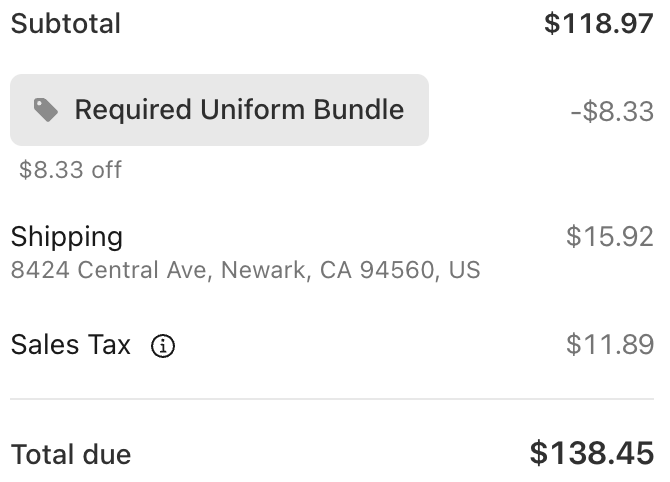Click the tag icon on discount chip
The image size is (670, 482).
46,110
